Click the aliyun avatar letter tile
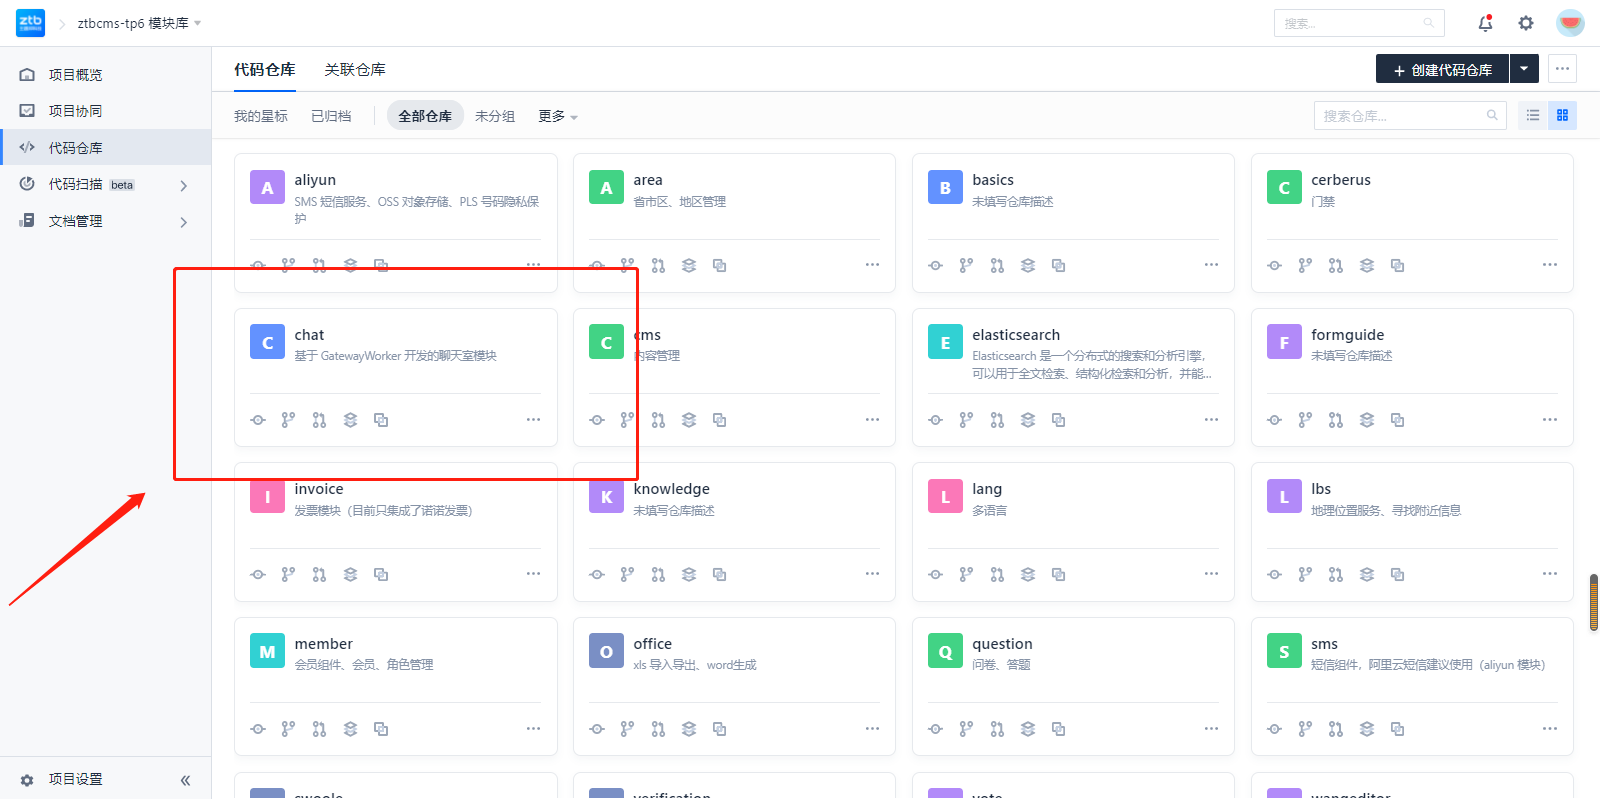 (x=267, y=188)
